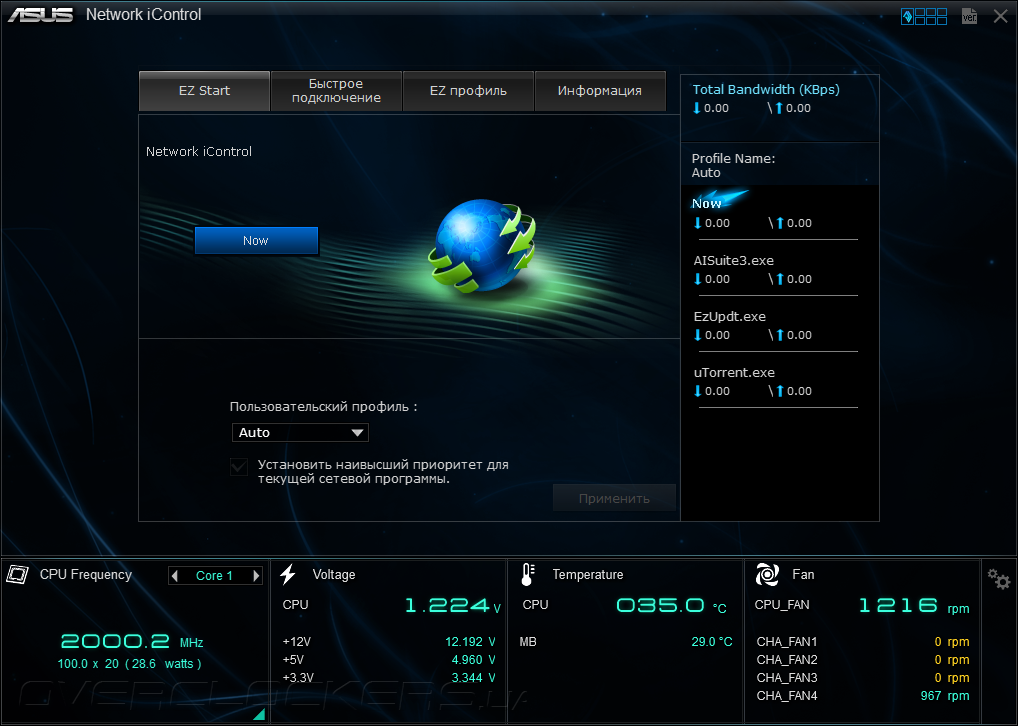The width and height of the screenshot is (1018, 726).
Task: Click the 100.0 x 20 (28.6 watts) readout
Action: pos(129,664)
